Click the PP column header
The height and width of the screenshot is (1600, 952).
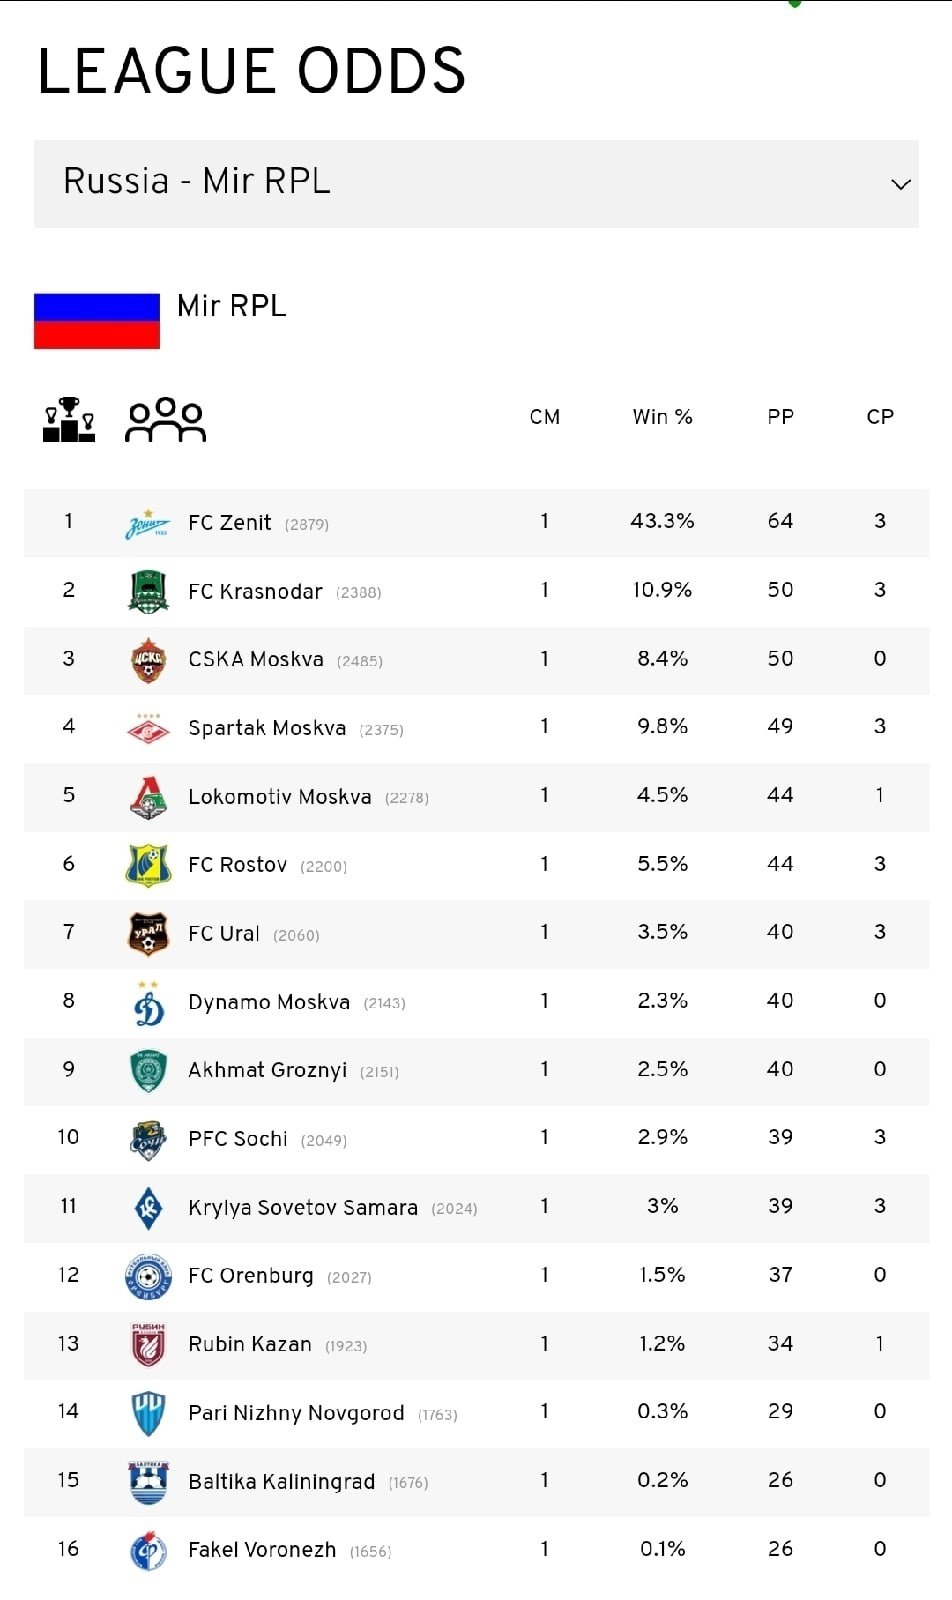click(780, 417)
